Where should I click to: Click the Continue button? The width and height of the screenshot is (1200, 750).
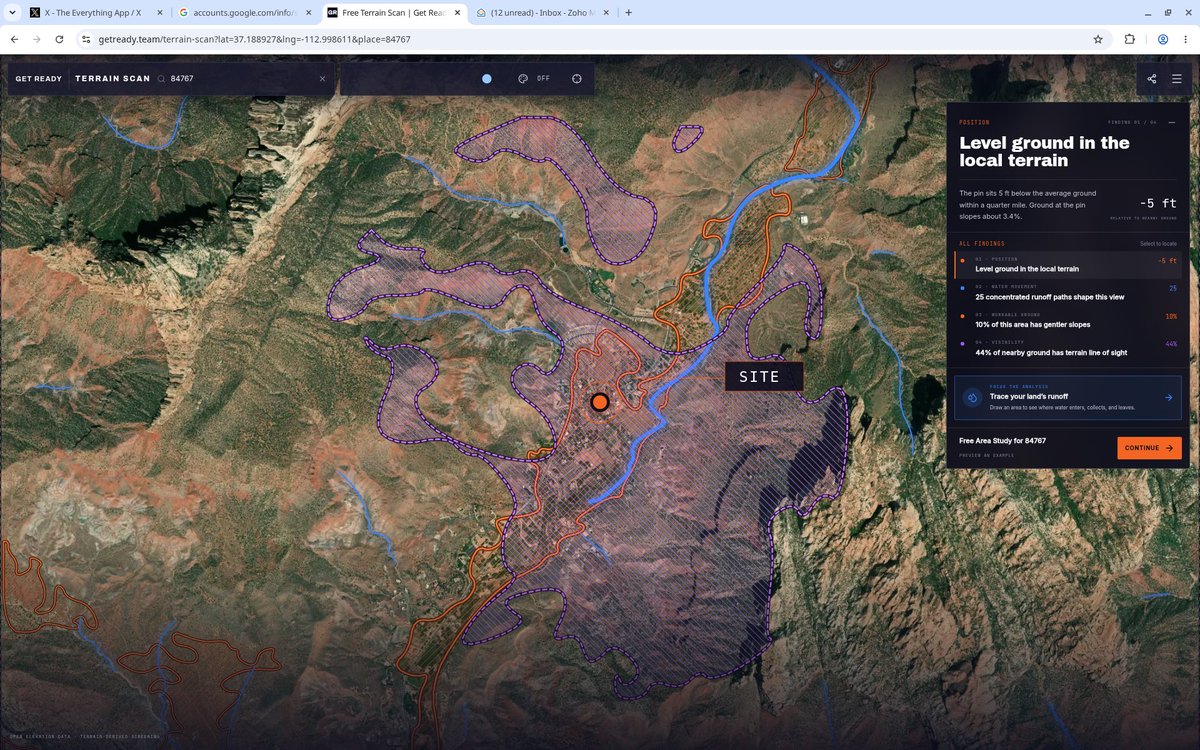click(1149, 448)
